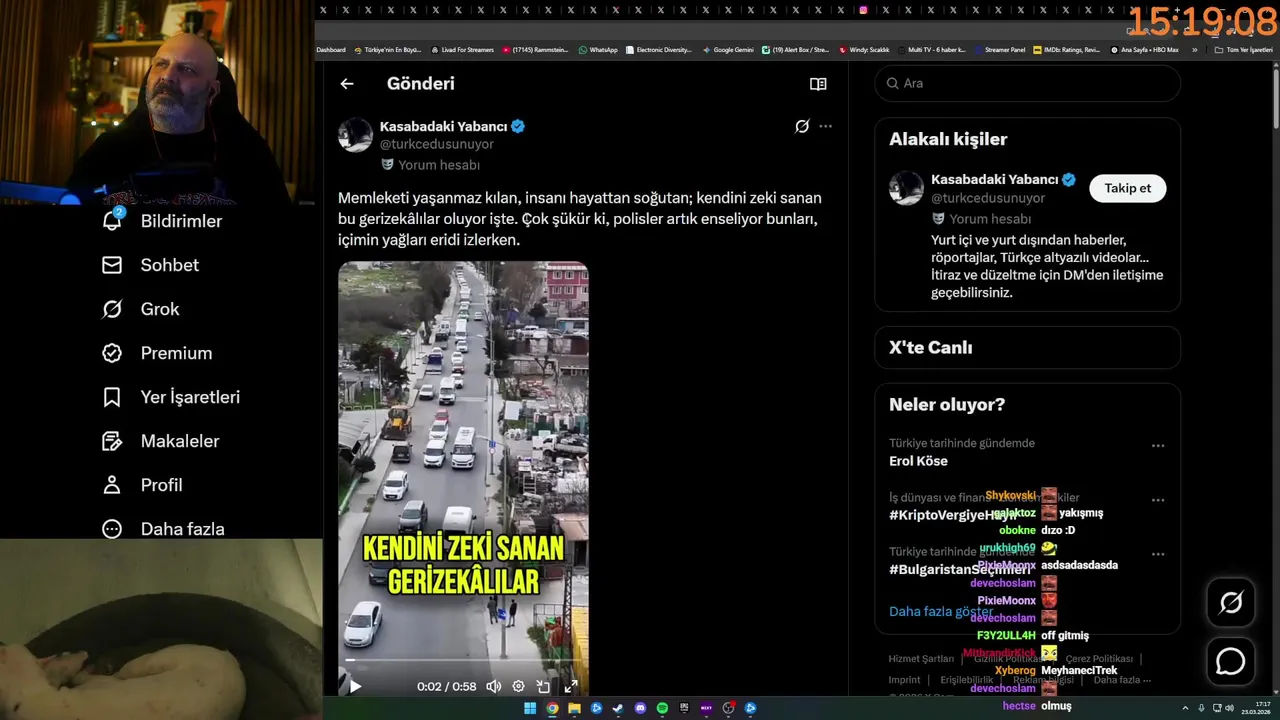Open Yer İşaretleri bookmarks
Screen dimensions: 1280x720
tap(171, 397)
